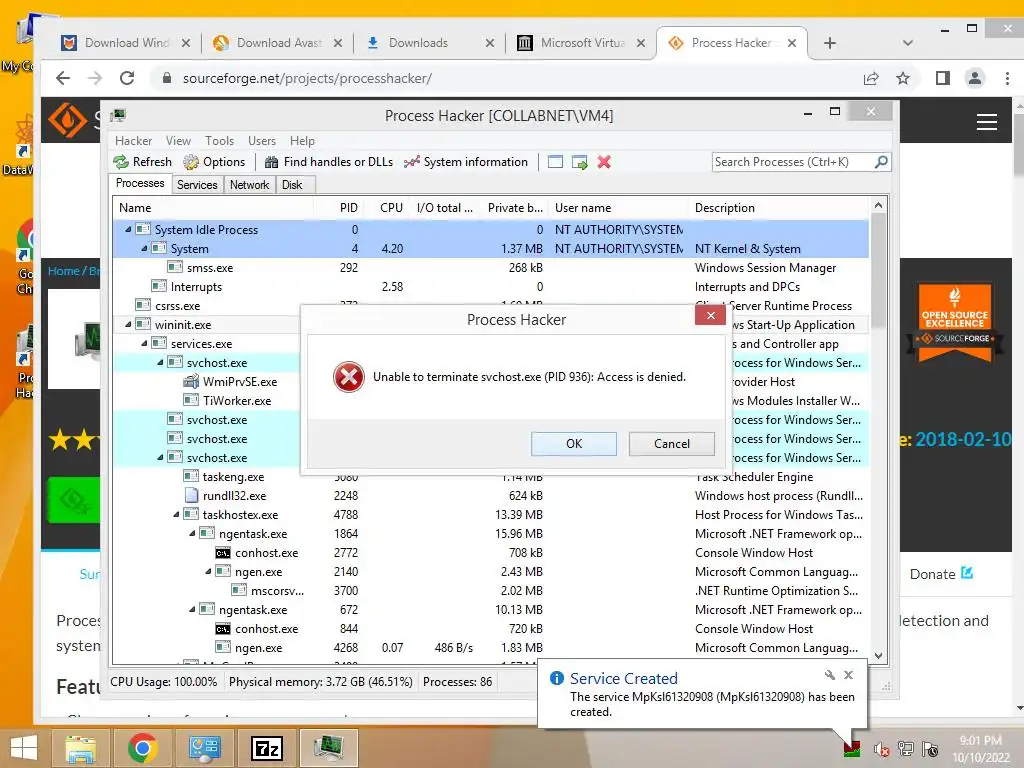Click the red X terminate toolbar icon
Screen dimensions: 1024x768
coord(604,162)
